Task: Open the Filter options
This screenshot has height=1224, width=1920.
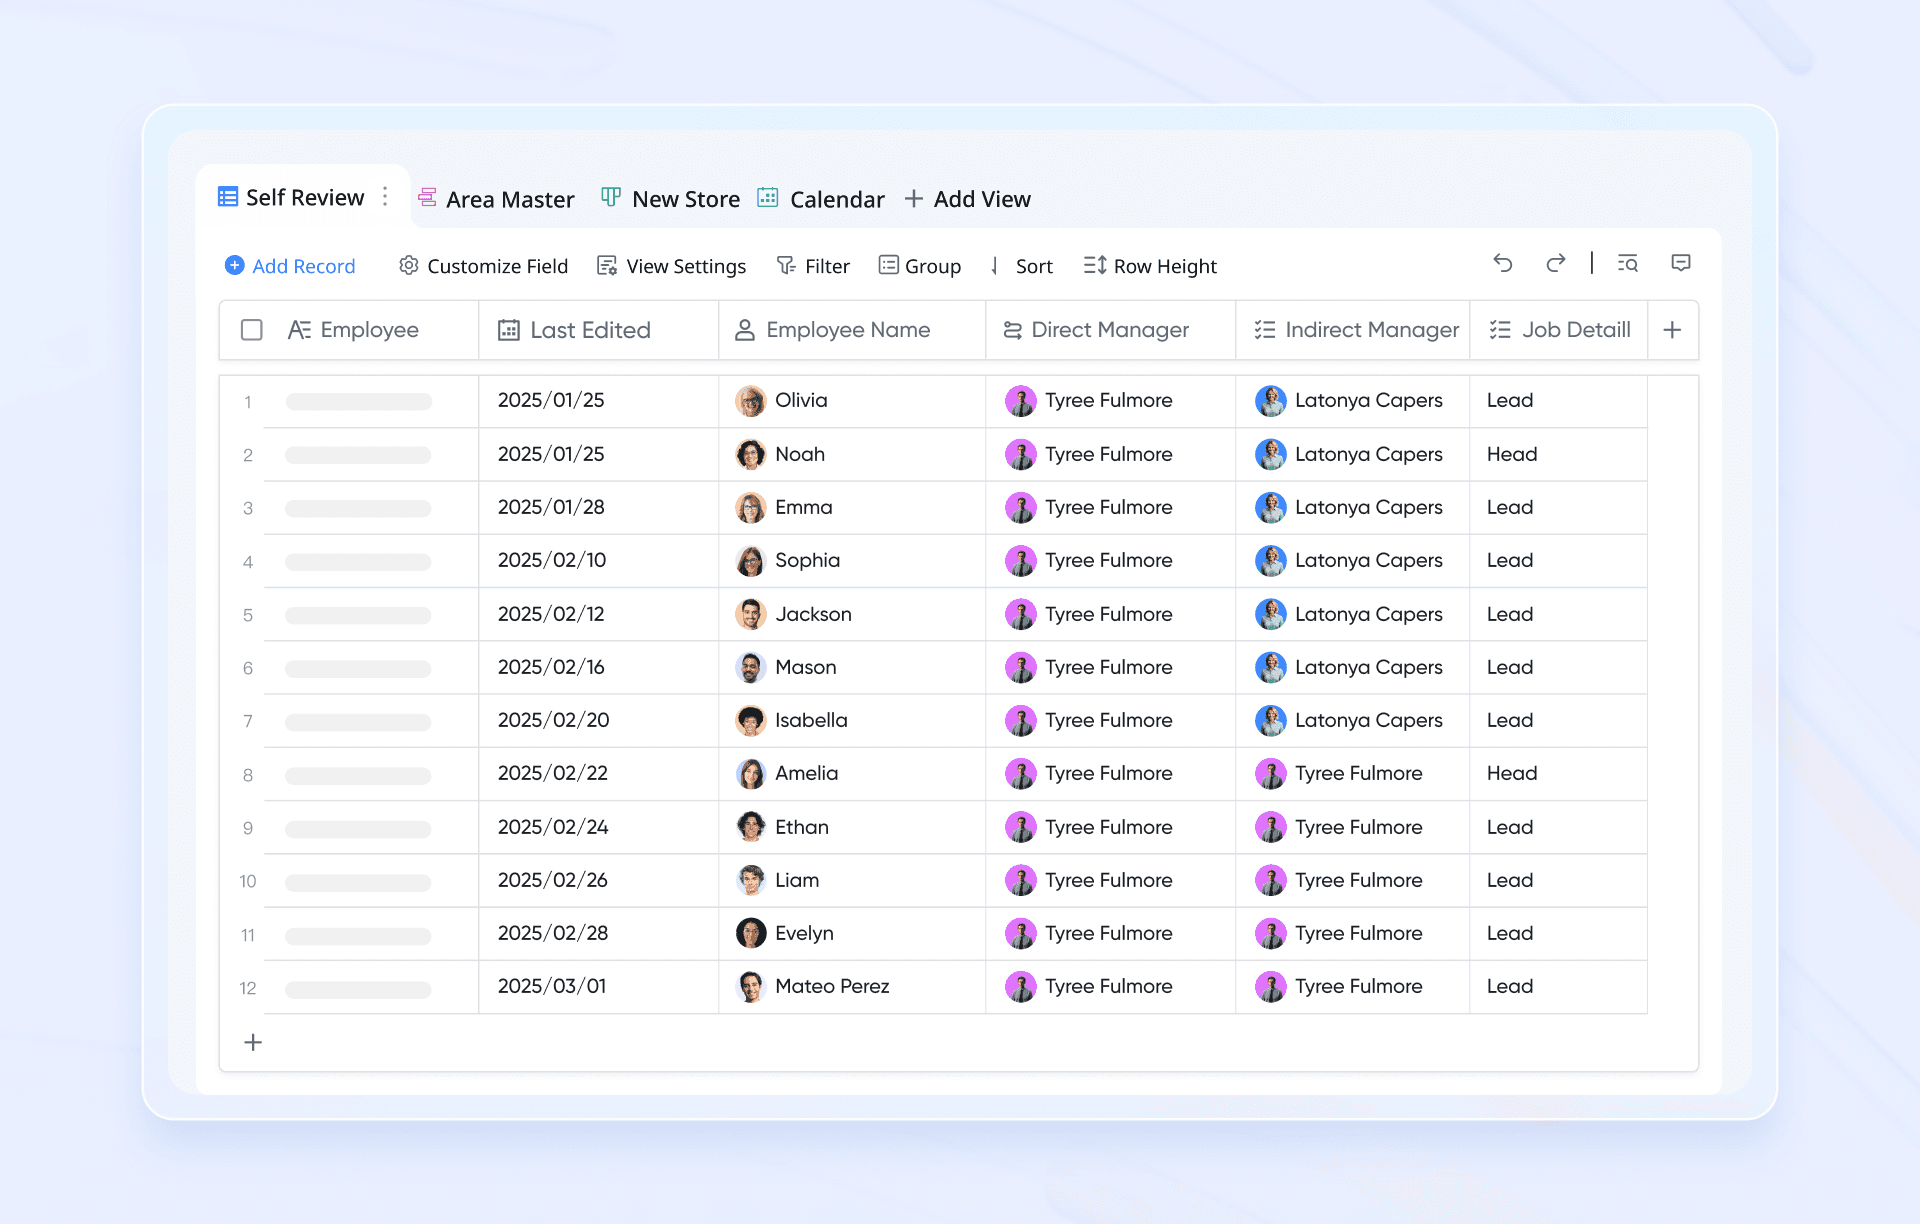Action: (x=813, y=266)
